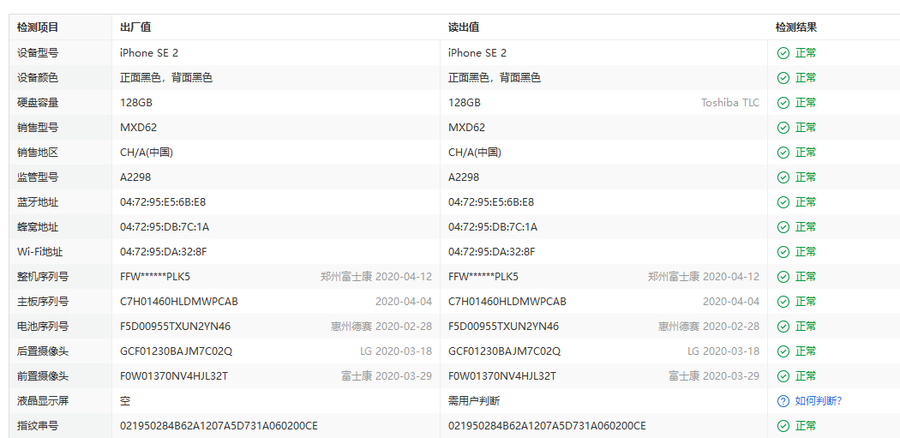The width and height of the screenshot is (900, 438).
Task: Click the blue question mark icon for 液晶显示屏
Action: tap(783, 401)
